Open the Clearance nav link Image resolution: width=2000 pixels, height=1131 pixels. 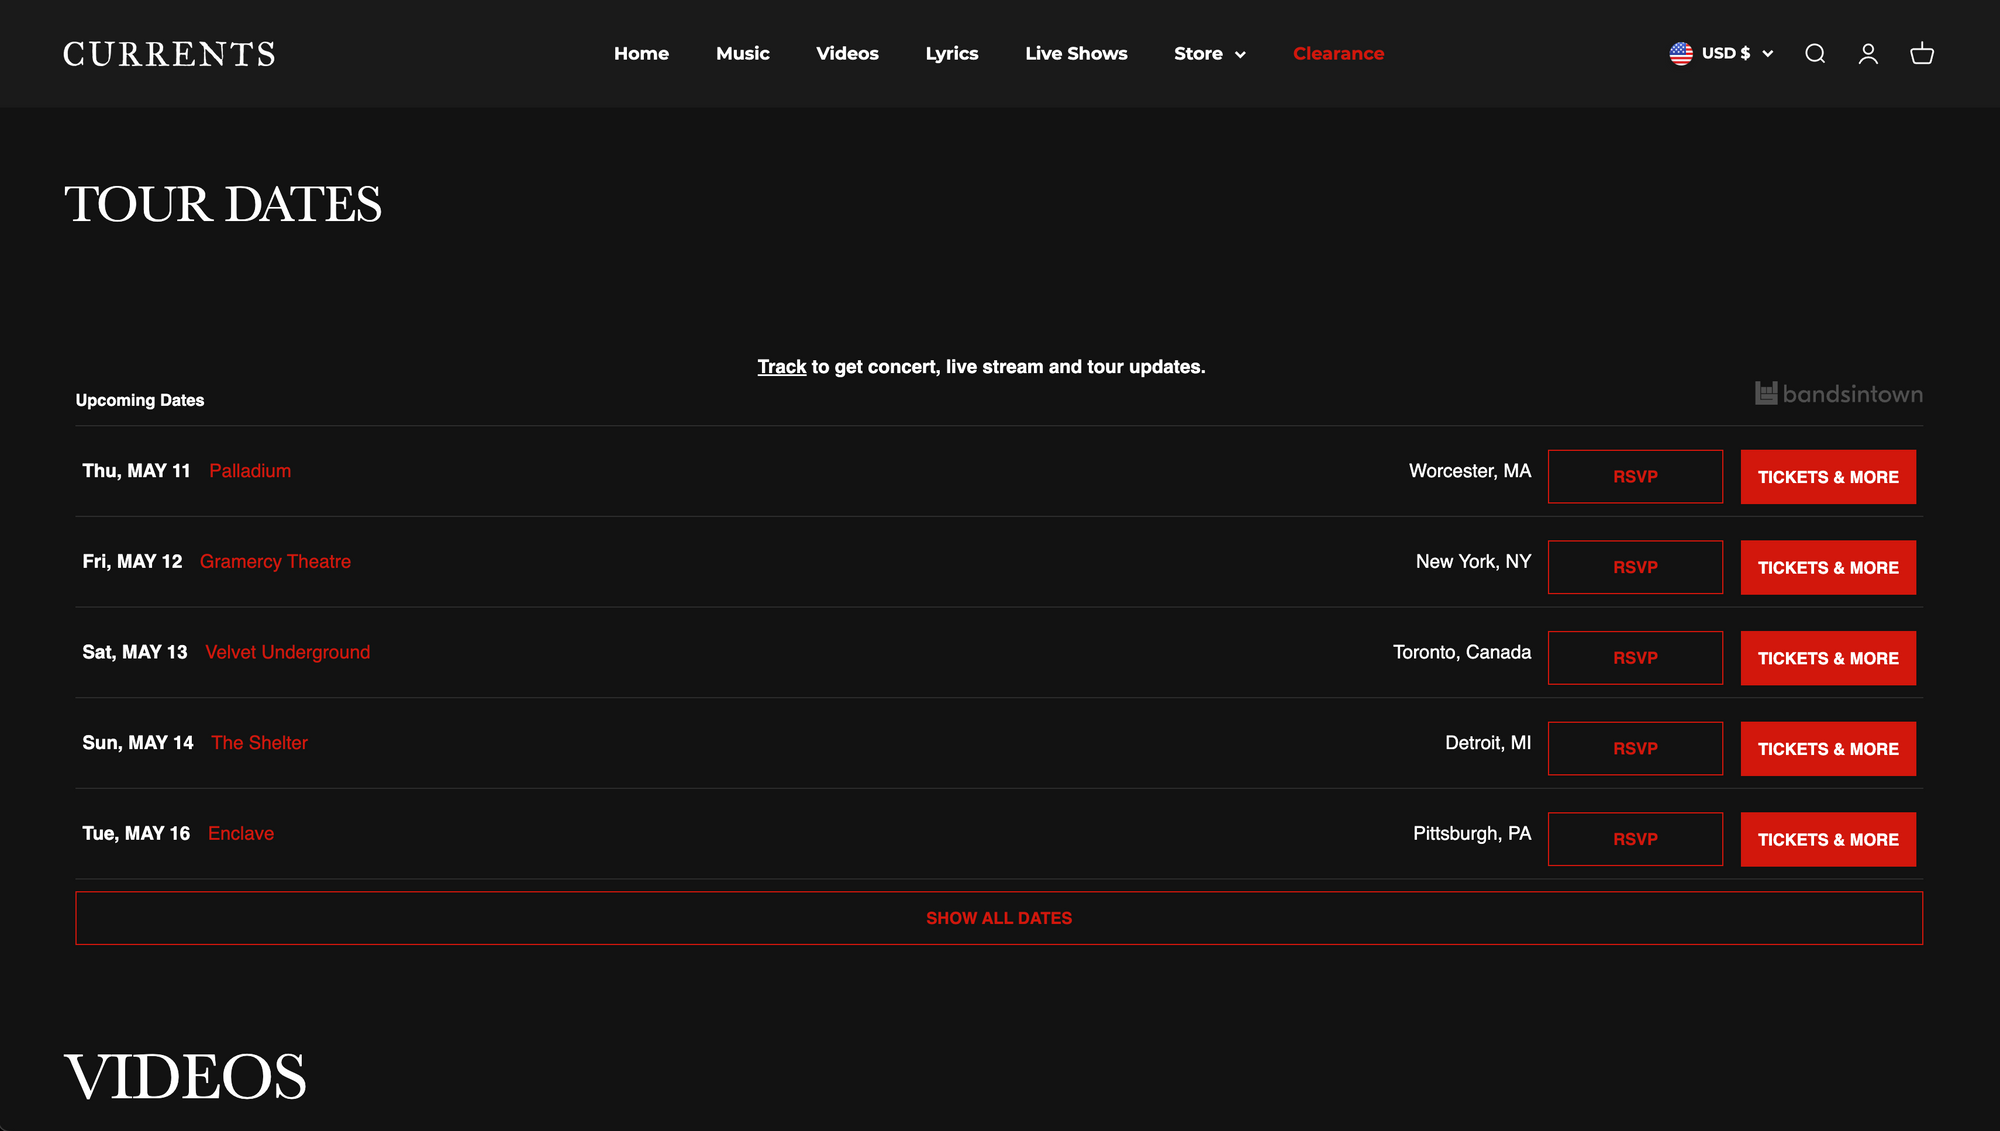point(1338,54)
